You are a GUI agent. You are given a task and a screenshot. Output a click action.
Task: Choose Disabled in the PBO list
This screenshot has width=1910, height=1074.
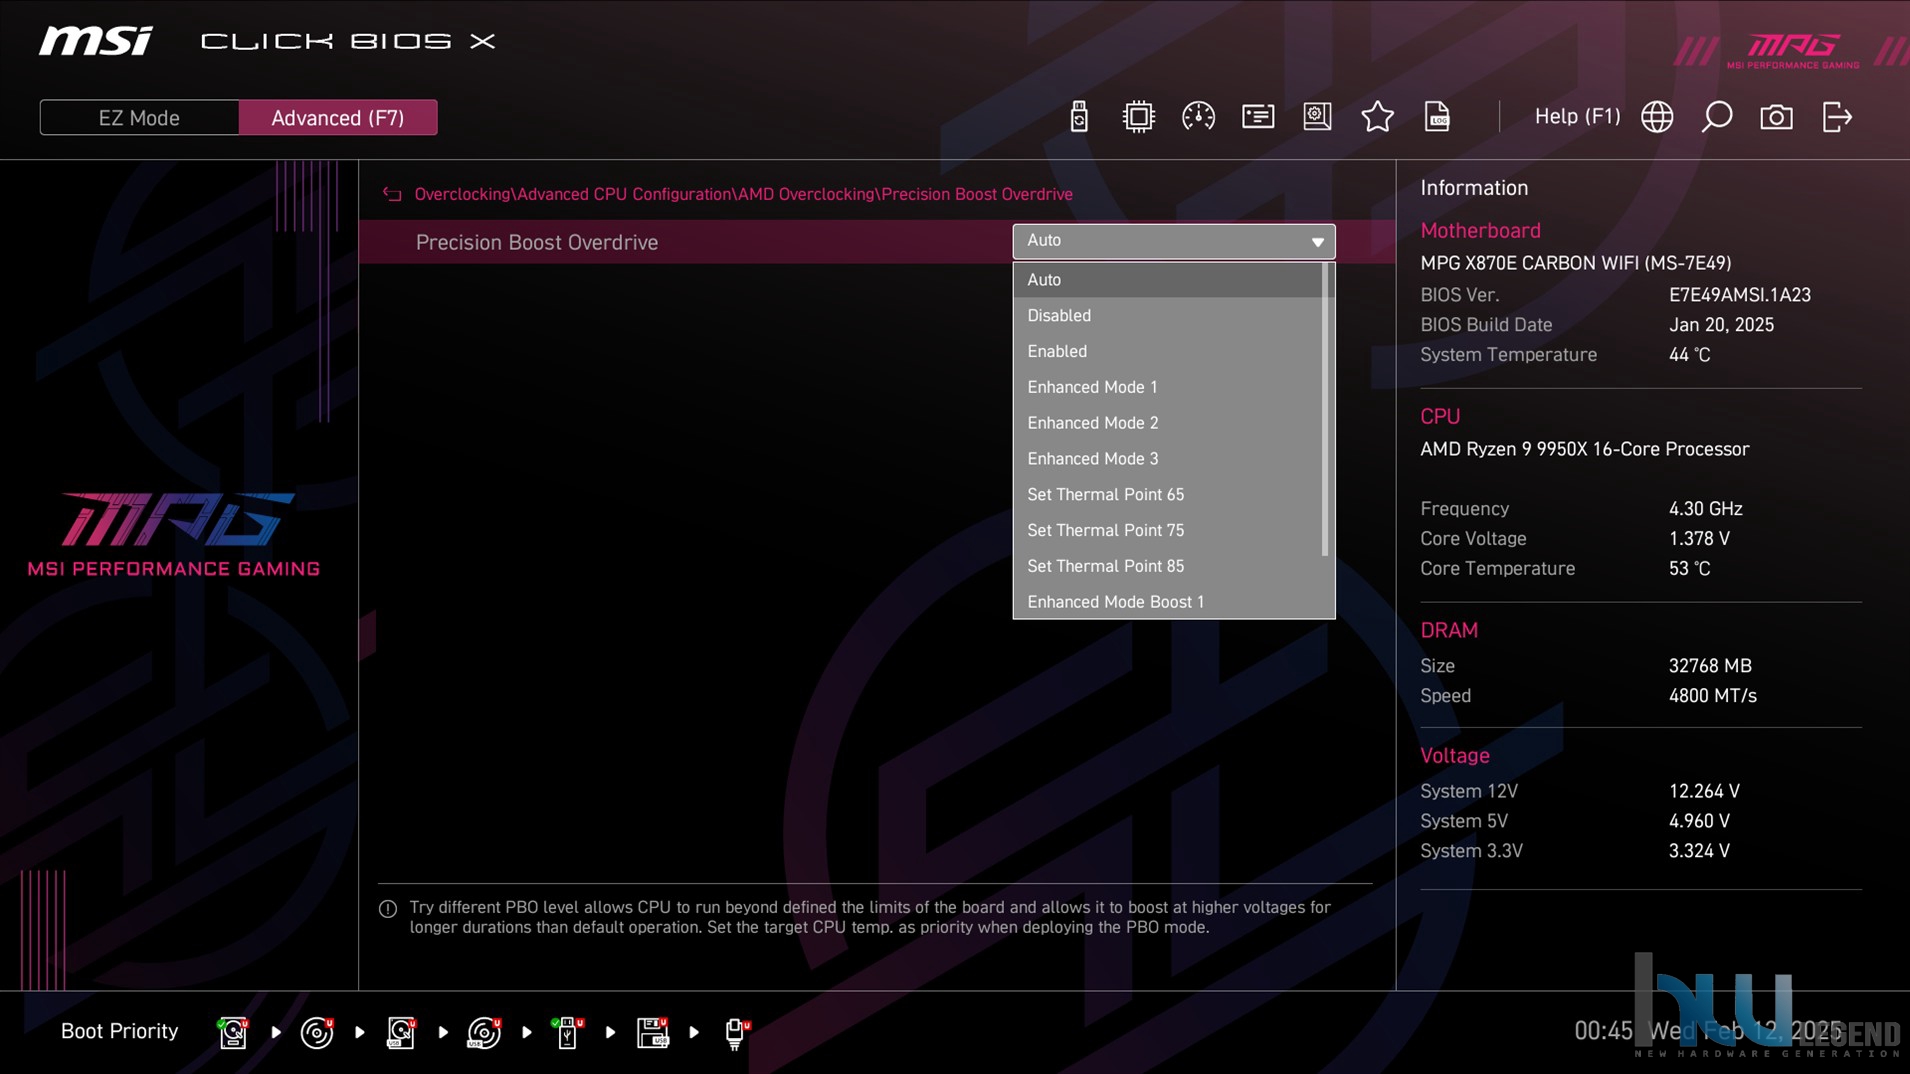(x=1168, y=316)
